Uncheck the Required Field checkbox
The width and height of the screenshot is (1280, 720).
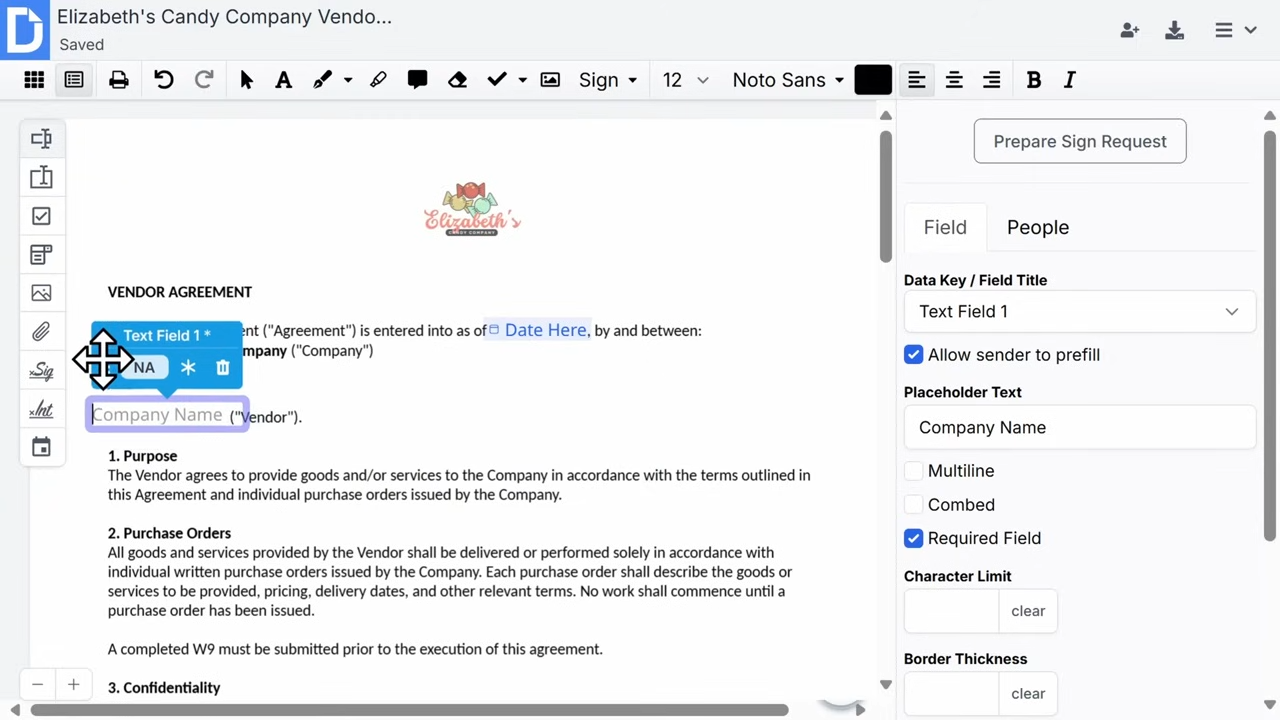913,538
